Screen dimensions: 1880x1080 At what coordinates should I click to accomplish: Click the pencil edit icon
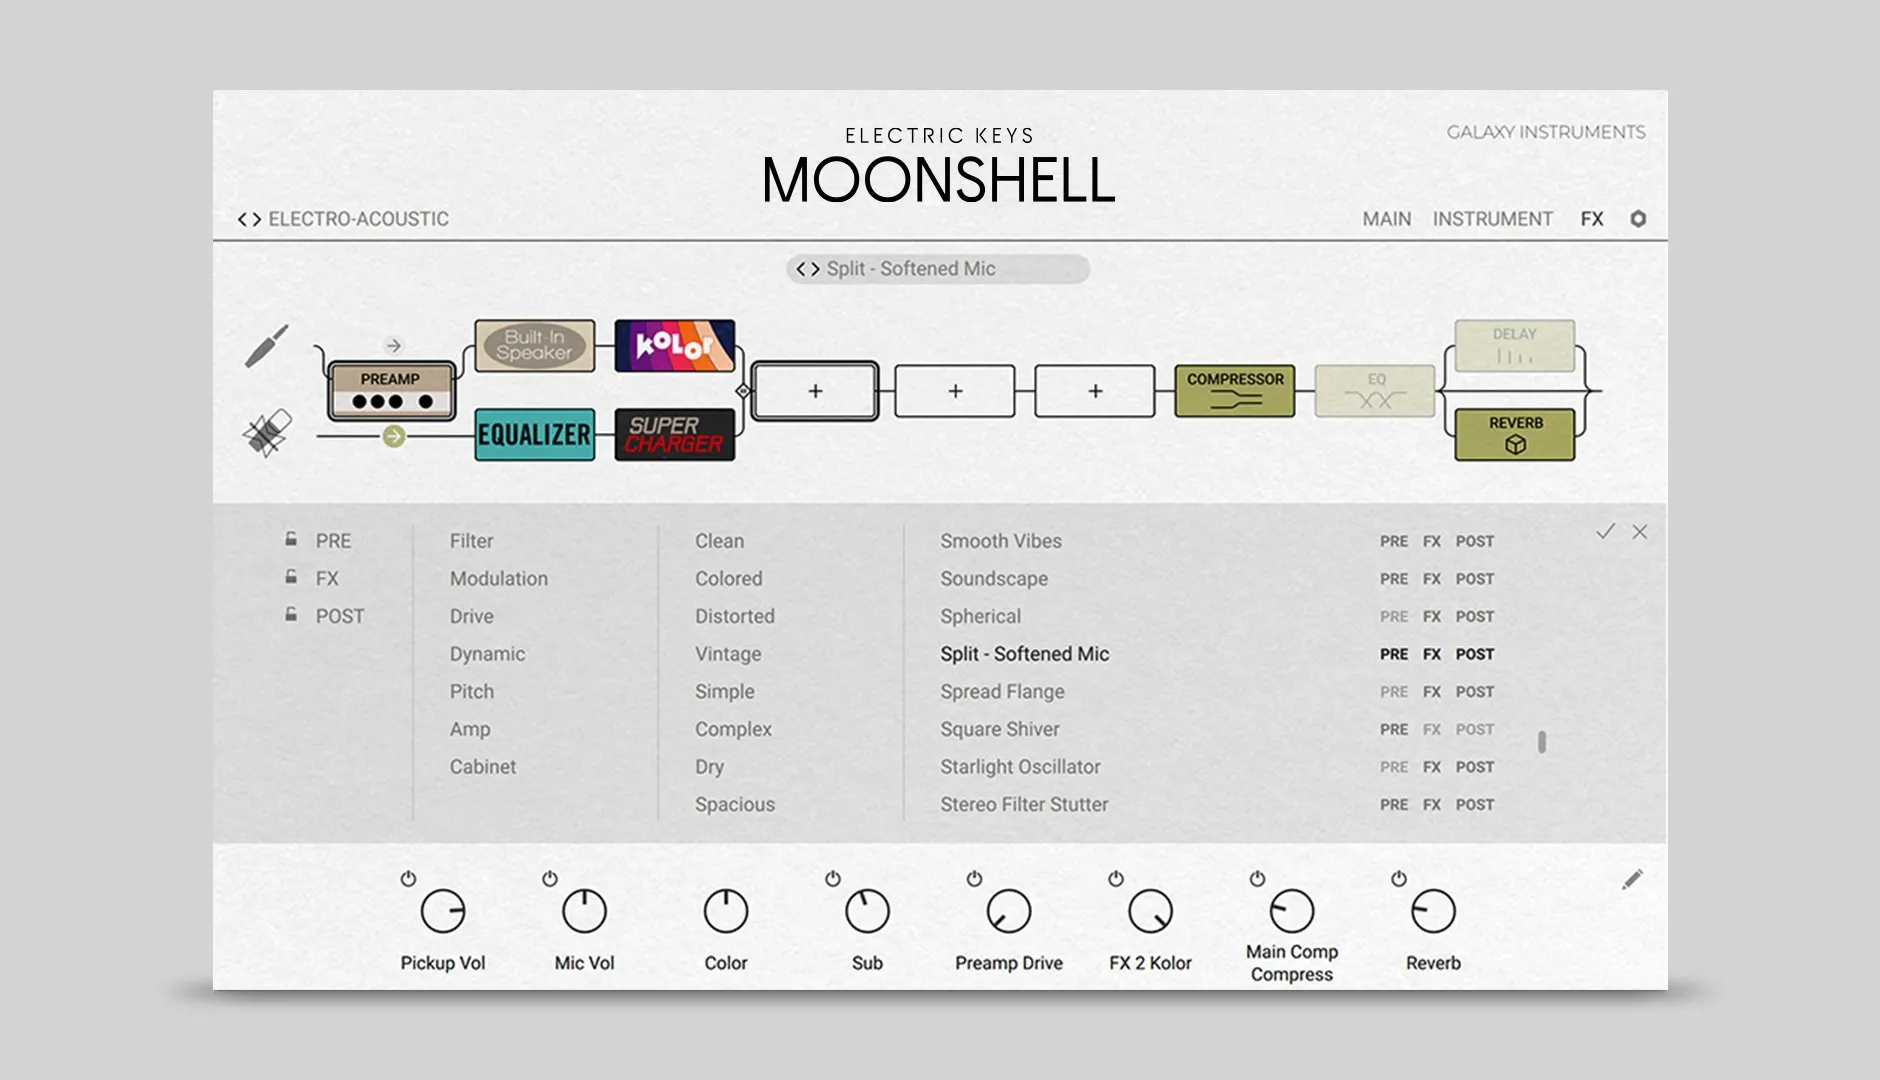tap(1632, 880)
